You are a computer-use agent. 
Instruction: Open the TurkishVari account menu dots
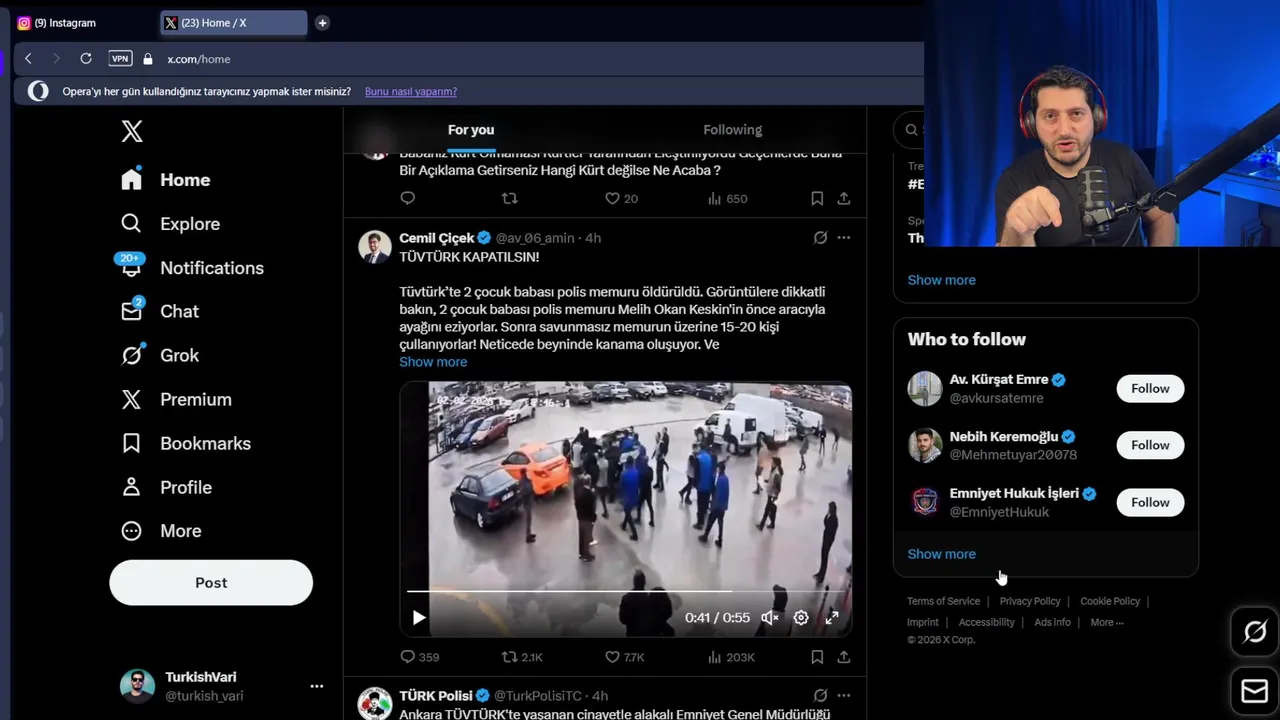pyautogui.click(x=316, y=686)
